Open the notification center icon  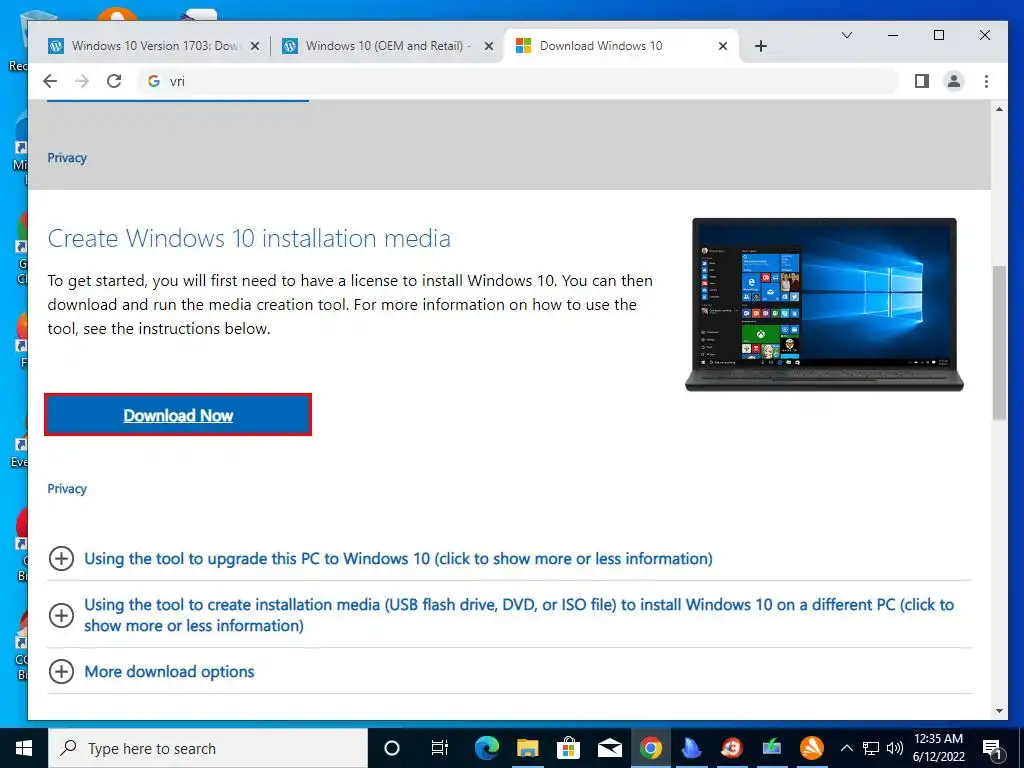click(x=992, y=748)
